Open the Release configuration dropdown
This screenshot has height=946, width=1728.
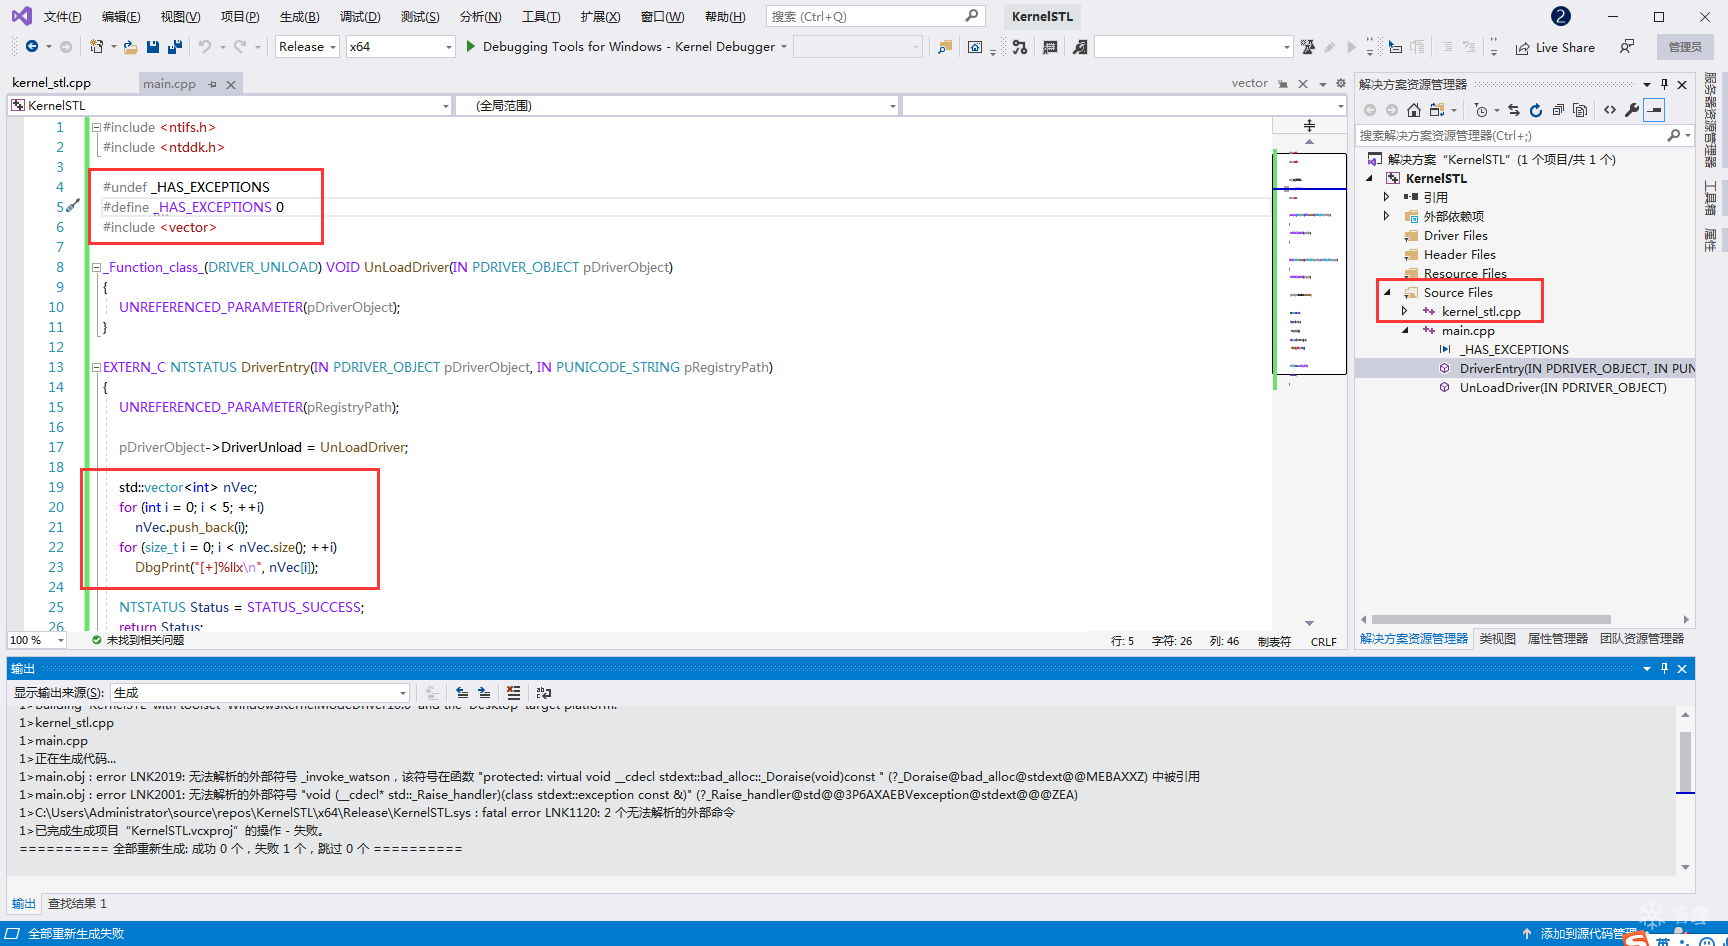(307, 47)
